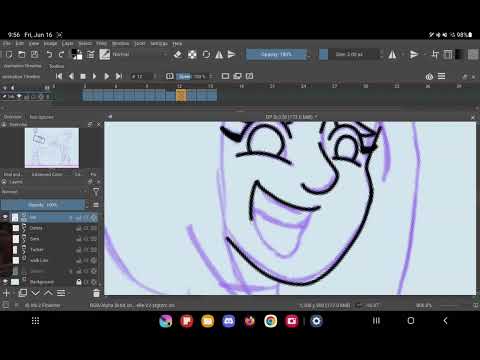Open the Filter menu
480x360 pixels.
102,44
